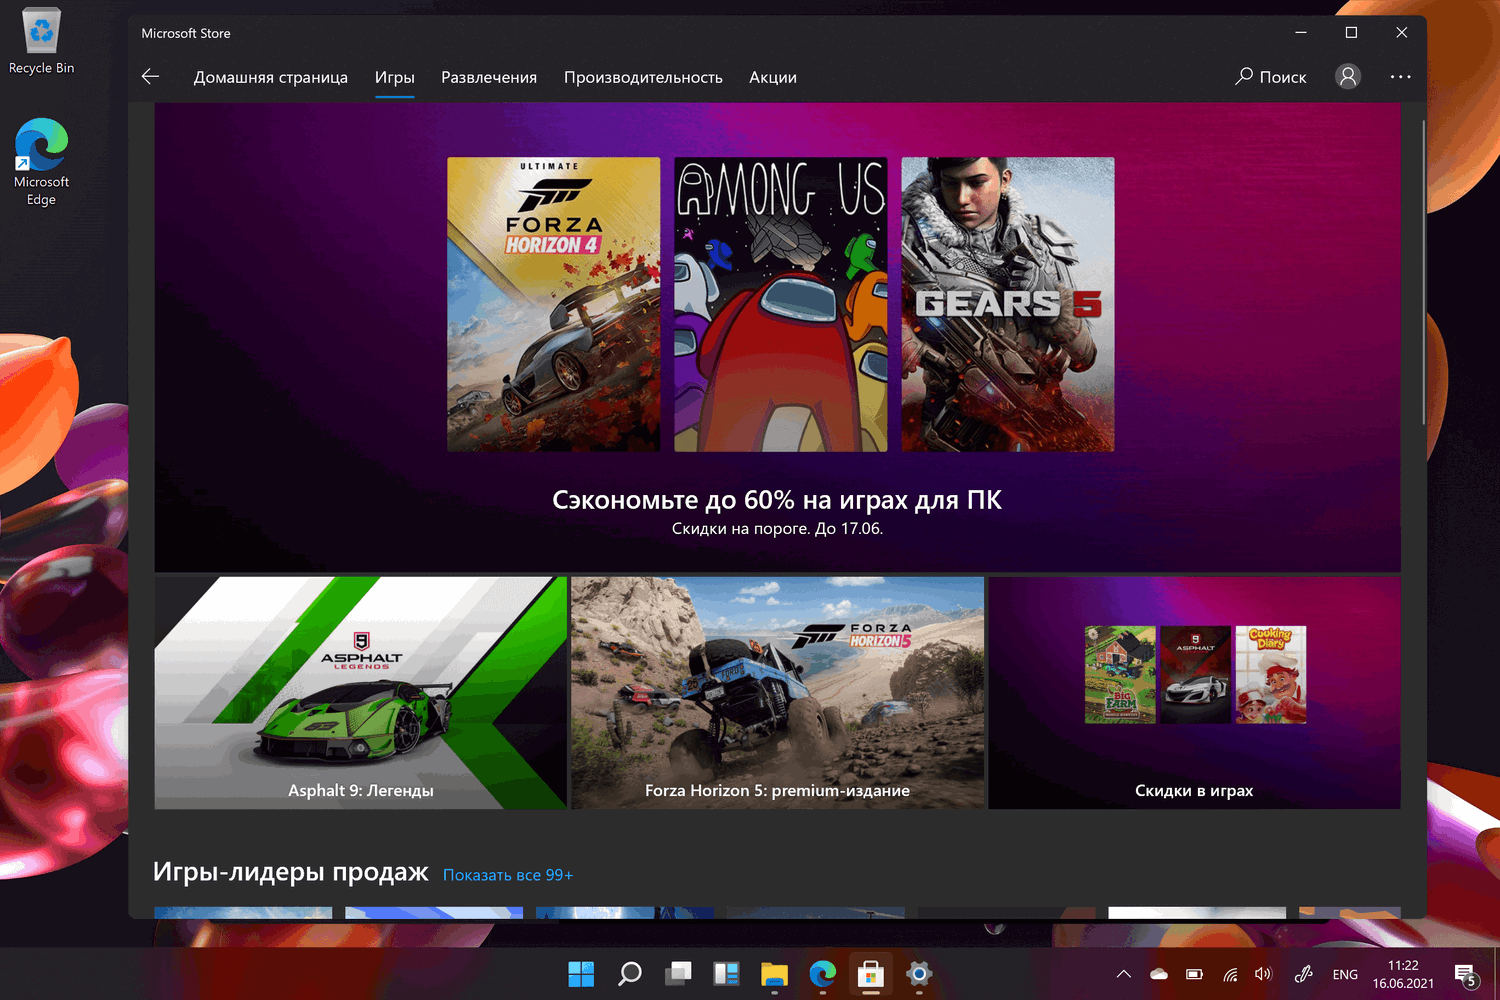Open the network Wi-Fi tray icon
Screen dimensions: 1500x1000
[1231, 974]
